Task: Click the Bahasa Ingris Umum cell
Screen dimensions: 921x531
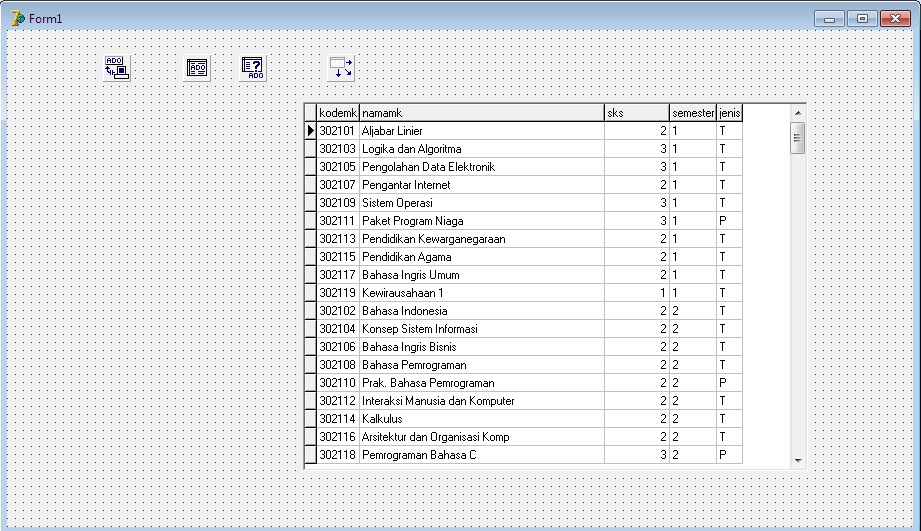Action: pos(482,275)
